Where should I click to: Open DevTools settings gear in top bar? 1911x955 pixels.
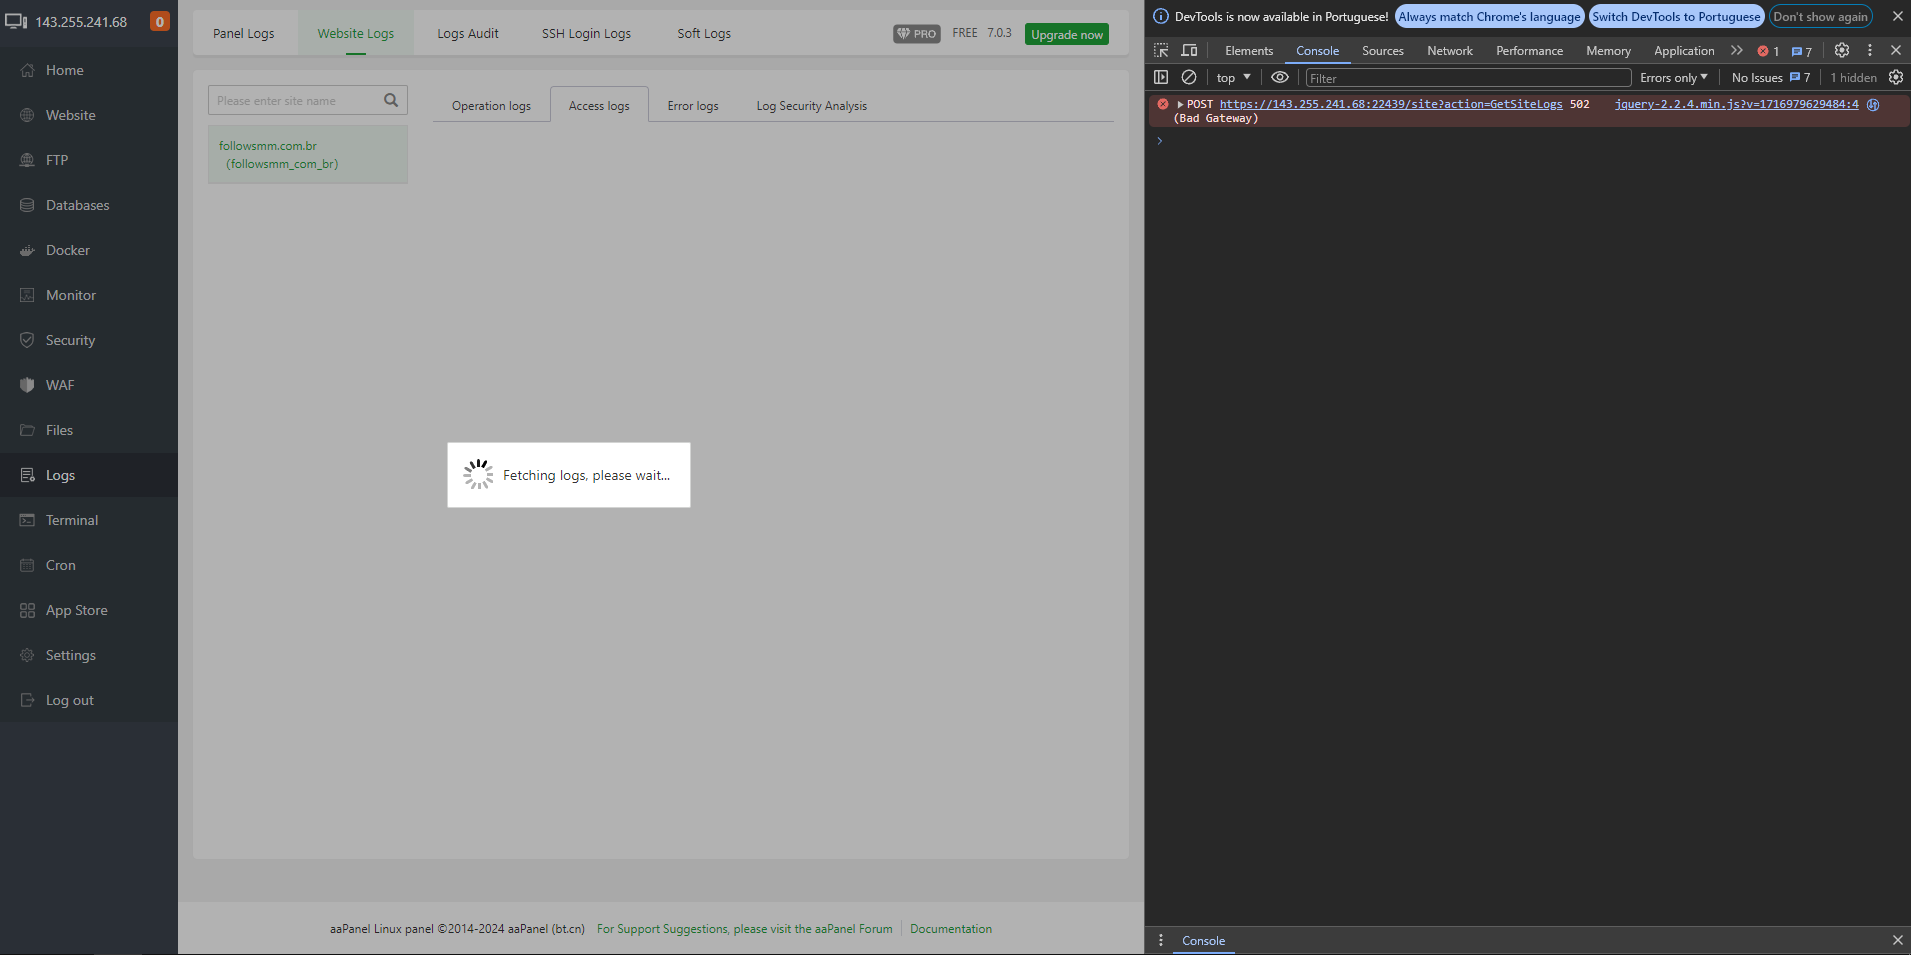click(1842, 50)
